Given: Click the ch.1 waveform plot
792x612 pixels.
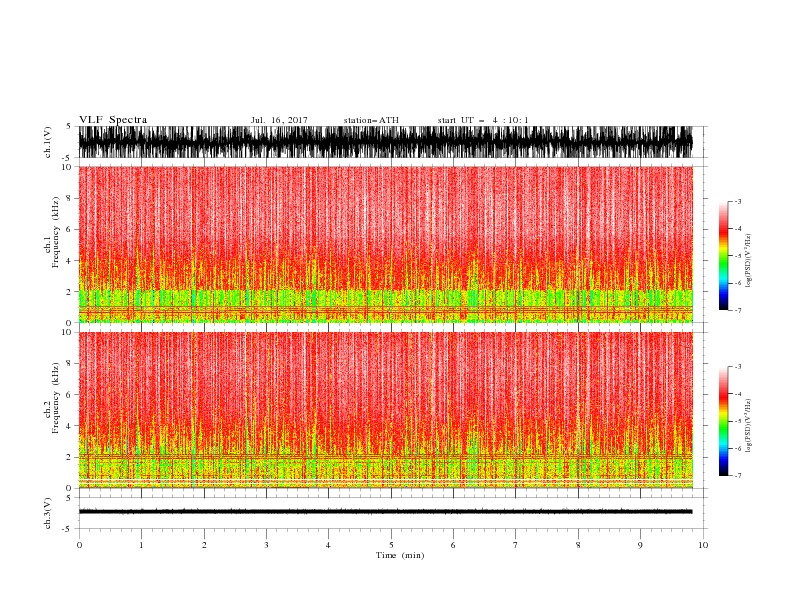Looking at the screenshot, I should 385,142.
